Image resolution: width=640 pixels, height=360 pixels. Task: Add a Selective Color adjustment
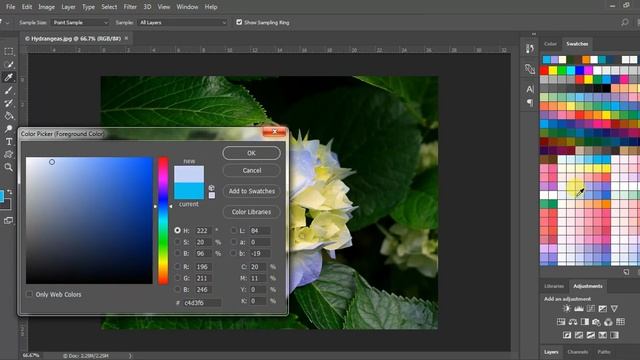[602, 335]
